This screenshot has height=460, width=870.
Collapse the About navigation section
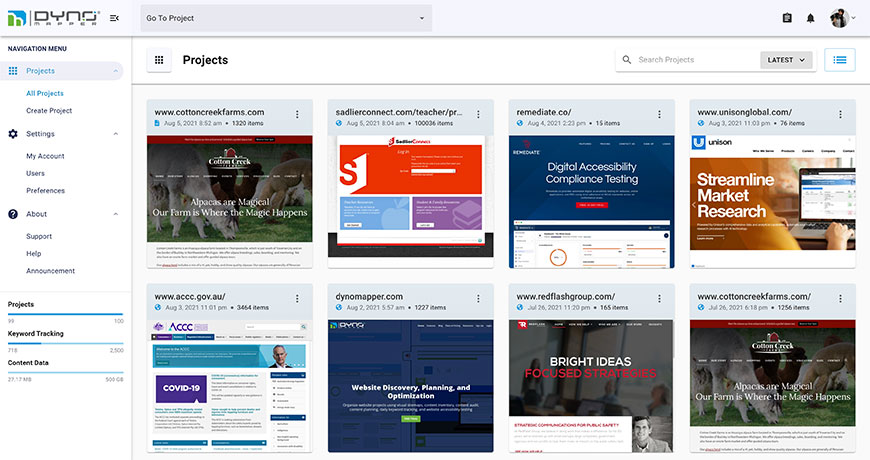click(x=115, y=214)
